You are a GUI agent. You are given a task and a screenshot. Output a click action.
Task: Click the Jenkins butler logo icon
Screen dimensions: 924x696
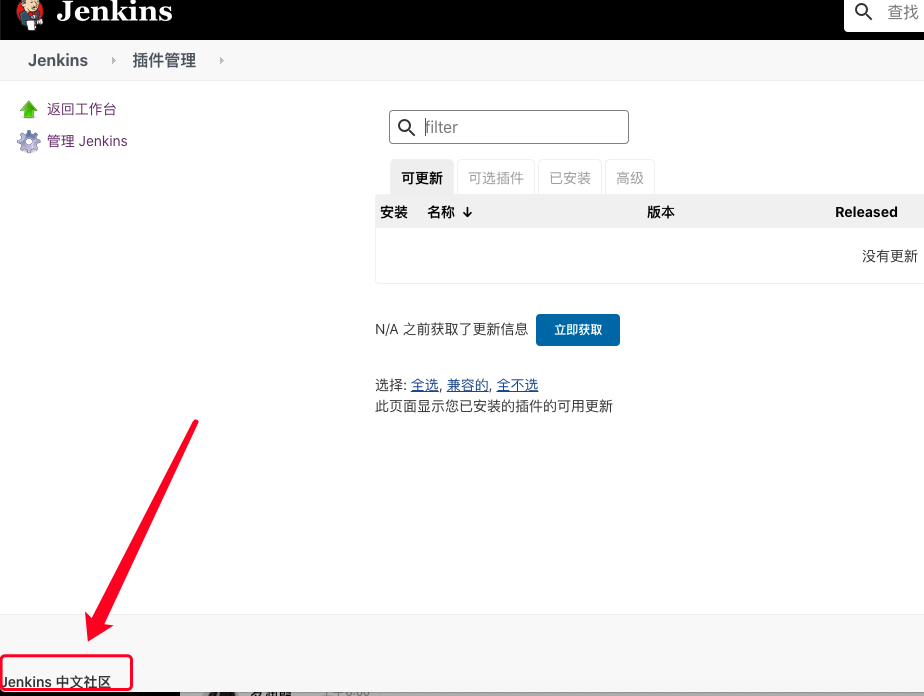coord(29,14)
